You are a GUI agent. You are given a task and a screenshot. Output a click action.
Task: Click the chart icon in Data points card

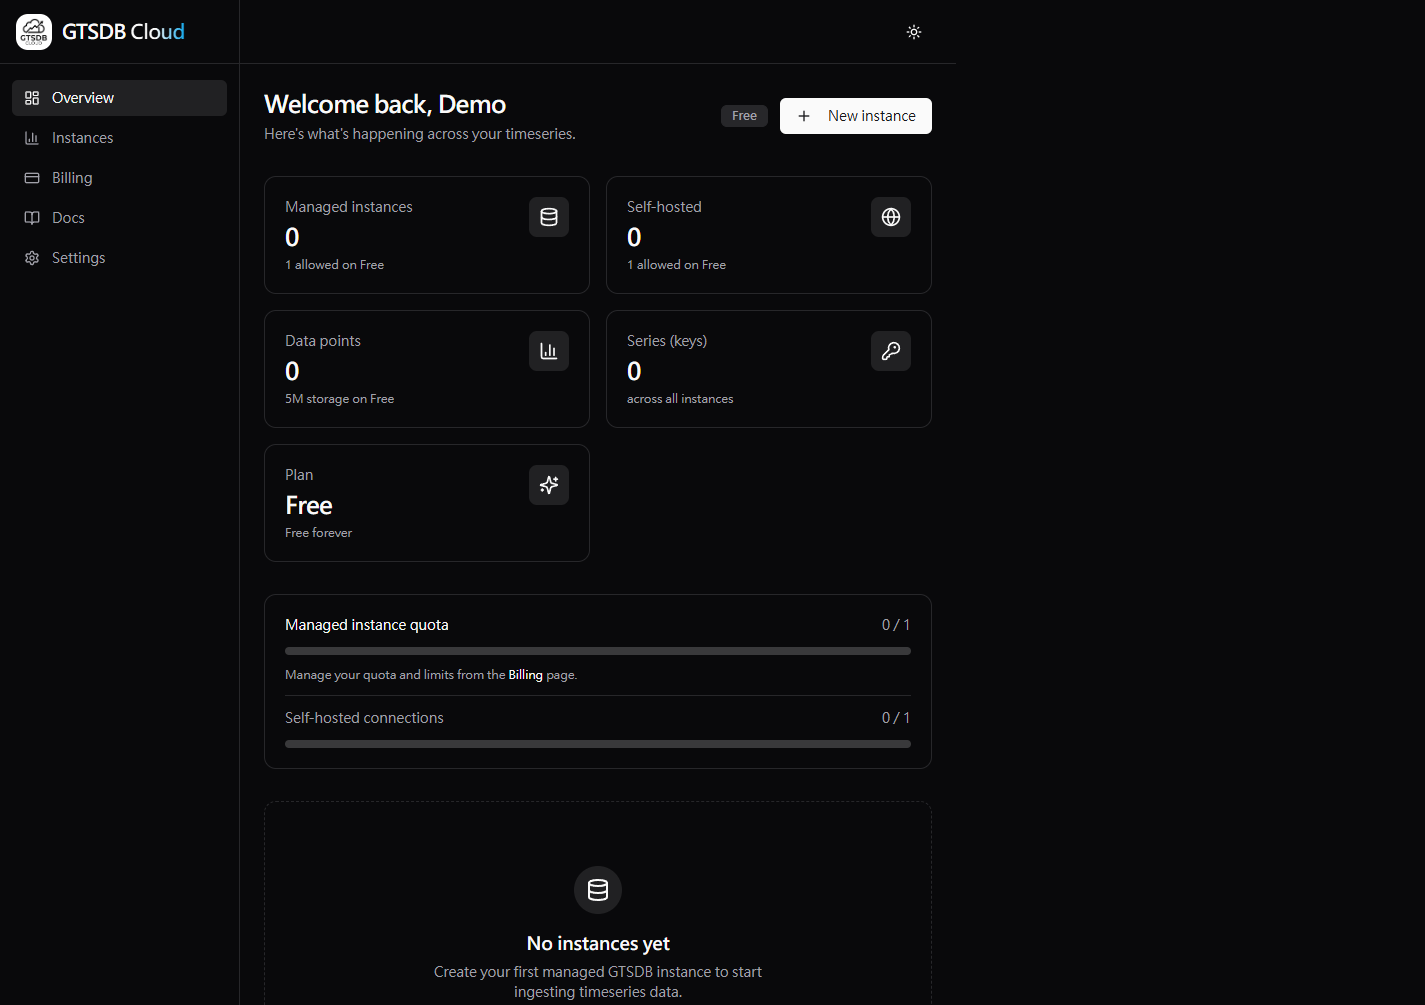tap(549, 351)
